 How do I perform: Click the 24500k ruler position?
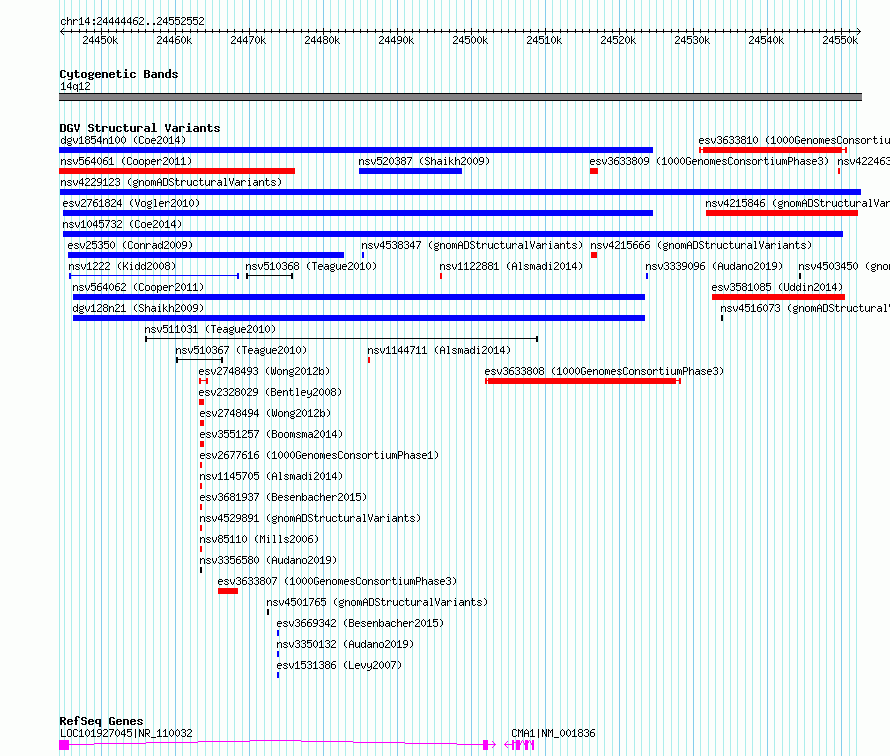point(470,40)
